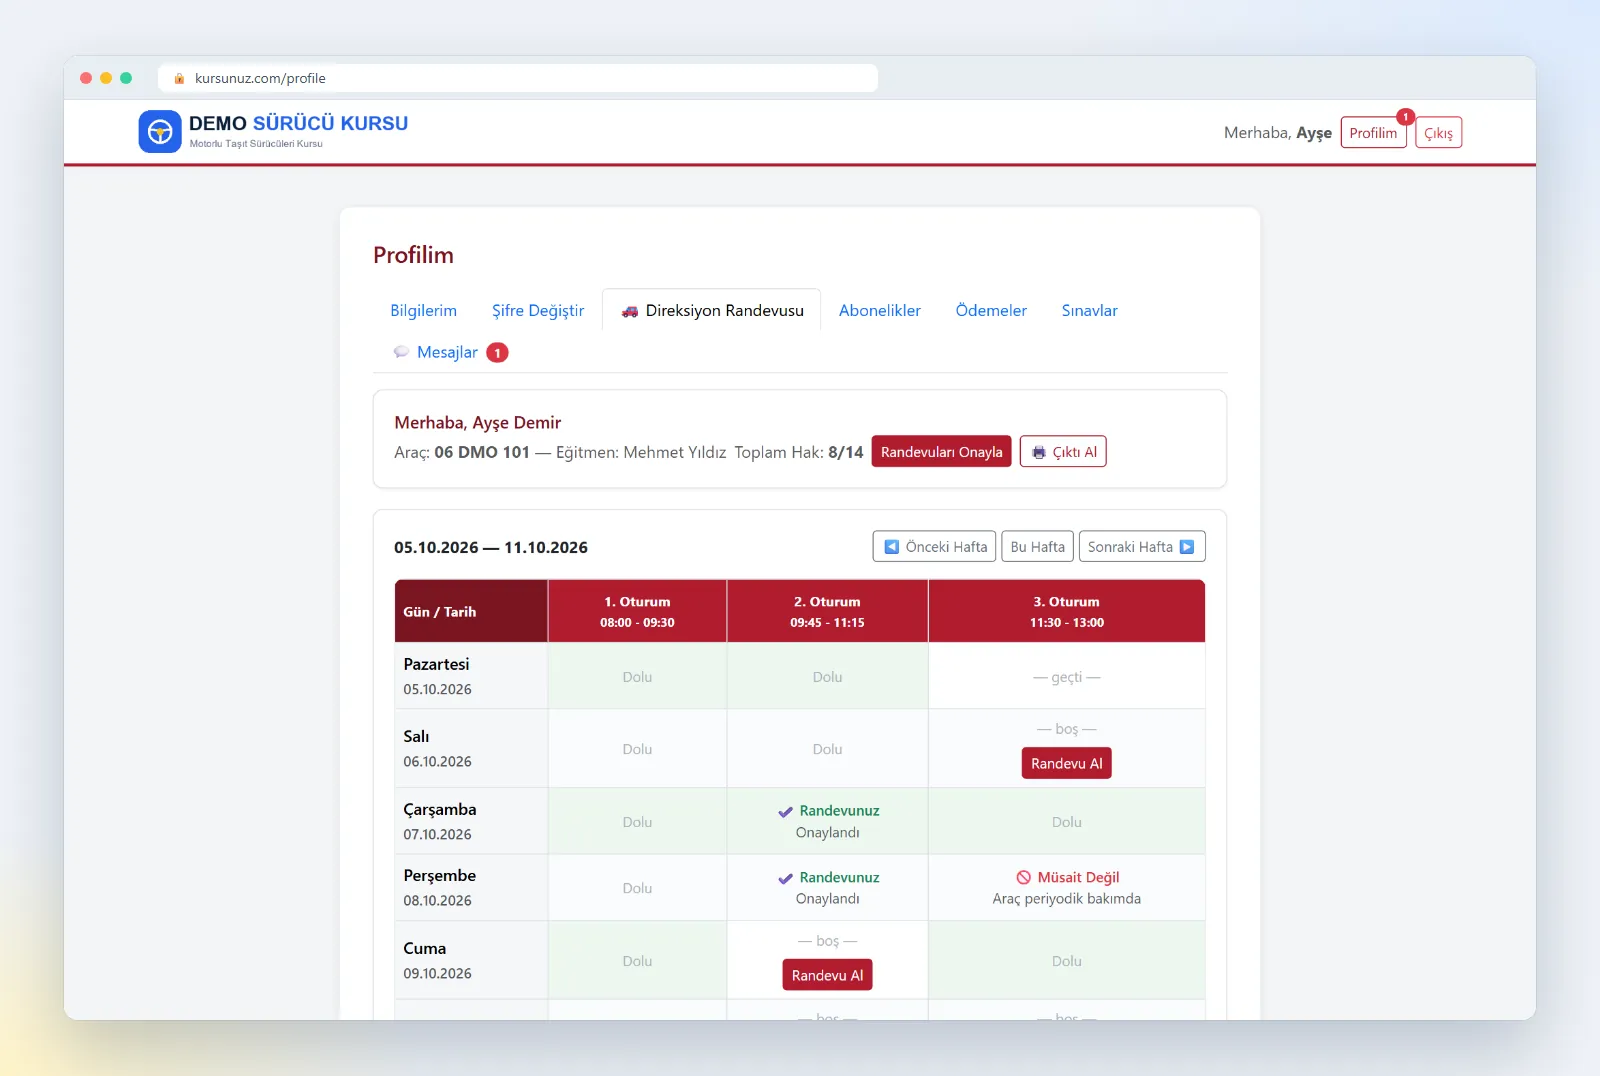
Task: Click the DEMO SÜRÜCÜ KURSU site title
Action: coord(298,123)
